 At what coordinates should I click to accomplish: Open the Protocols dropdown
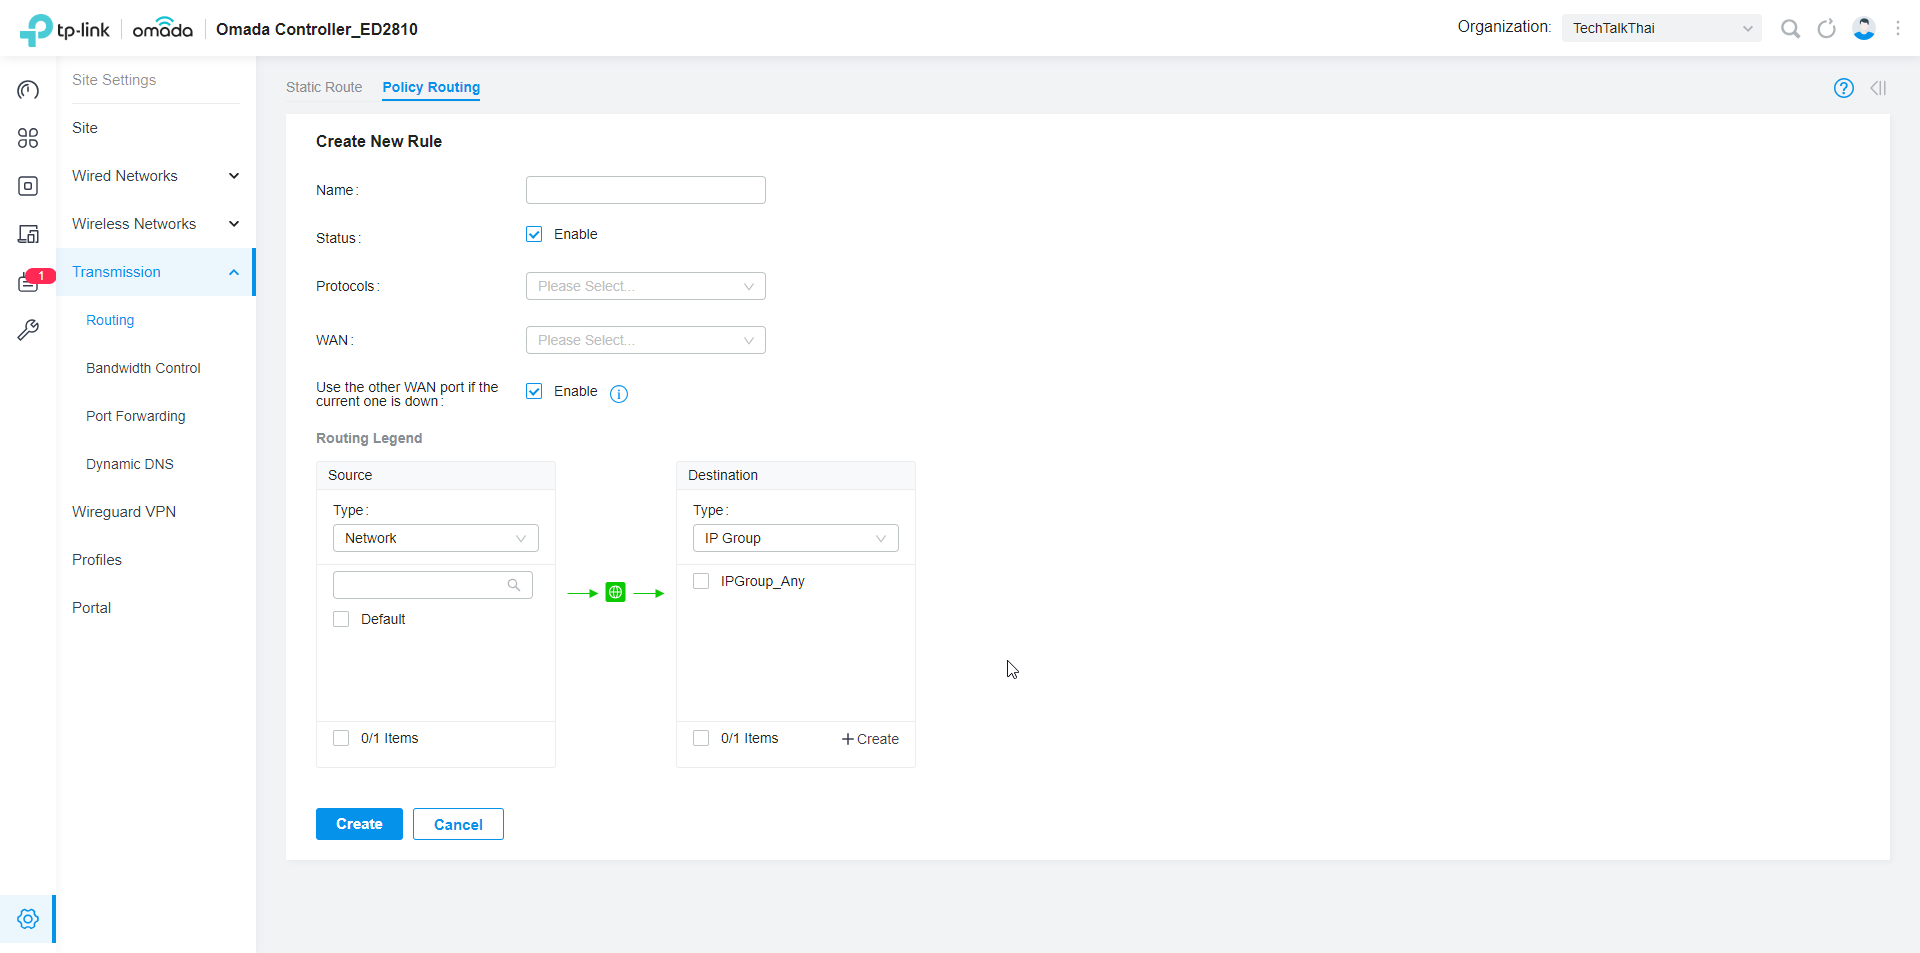pyautogui.click(x=645, y=286)
